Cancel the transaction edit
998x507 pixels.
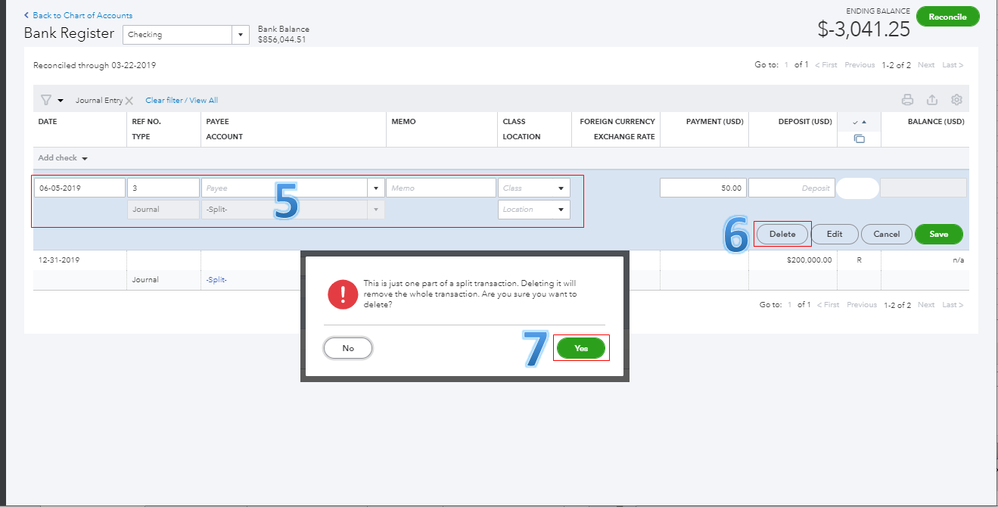click(x=886, y=234)
